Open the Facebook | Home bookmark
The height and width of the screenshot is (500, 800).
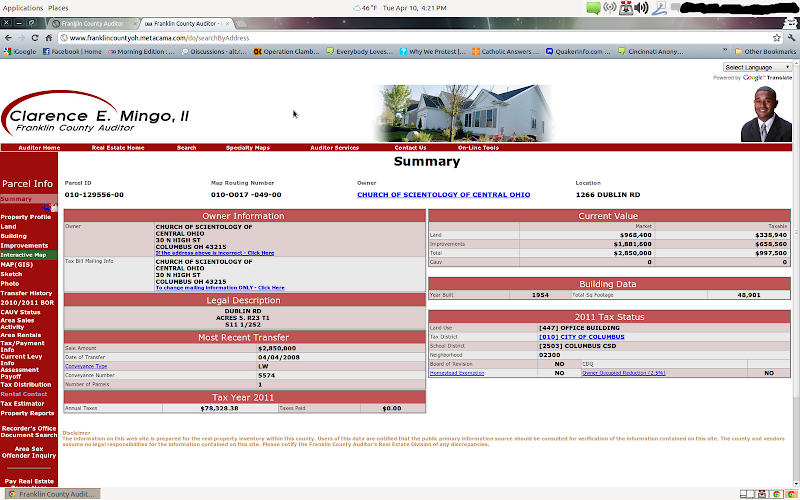(x=72, y=52)
